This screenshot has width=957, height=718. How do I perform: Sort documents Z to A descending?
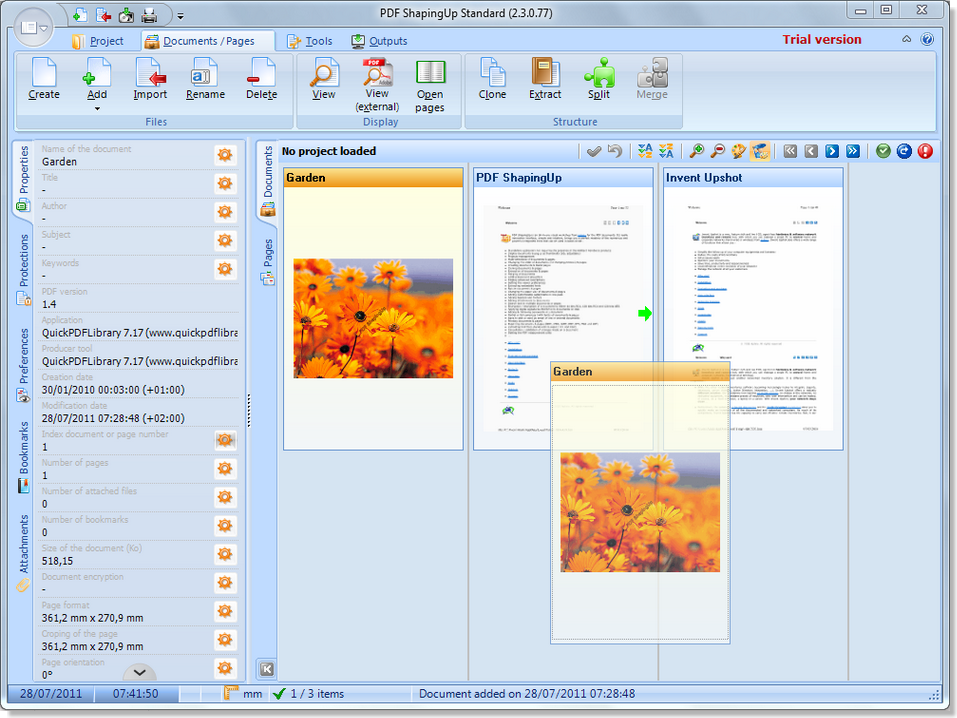pyautogui.click(x=666, y=151)
